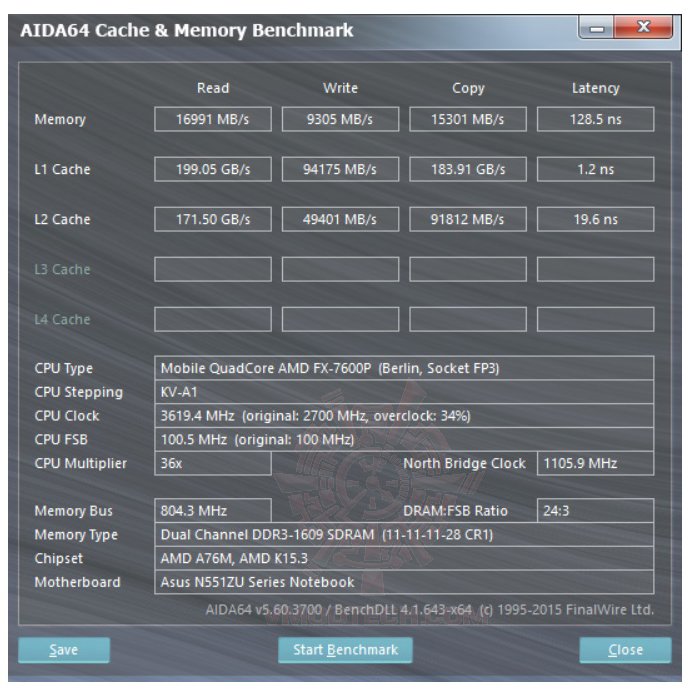Viewport: 692px width, 698px height.
Task: Click the CPU Type field showing FX-7600P
Action: (x=404, y=368)
